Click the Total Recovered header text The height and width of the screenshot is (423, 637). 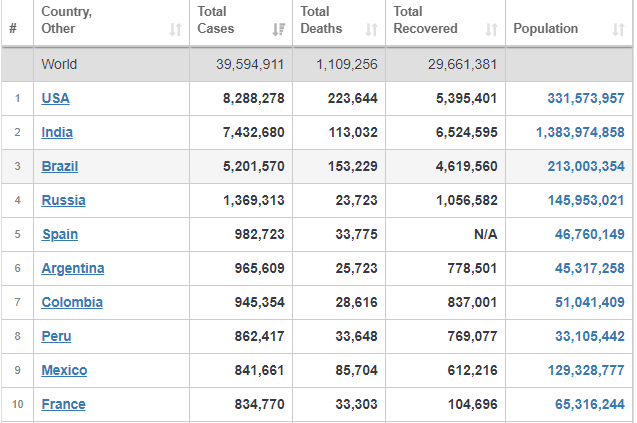tap(425, 20)
